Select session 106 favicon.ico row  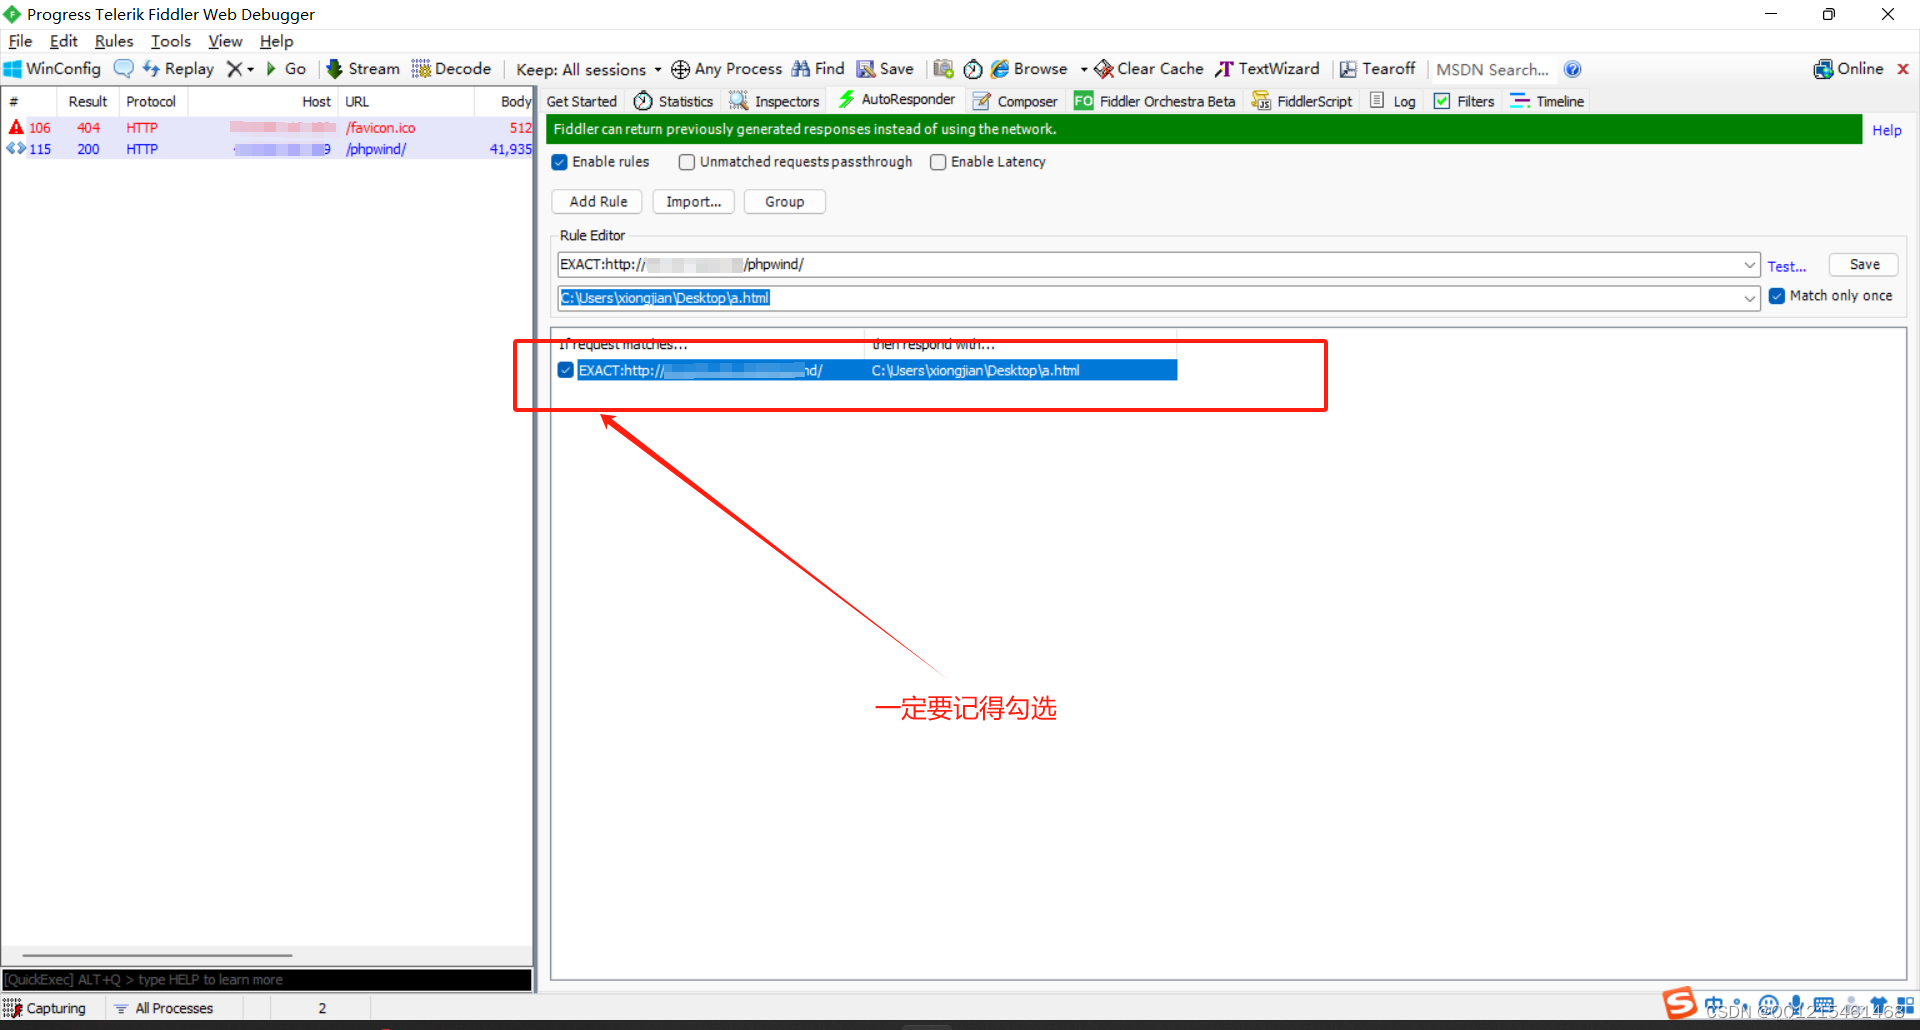pos(267,128)
